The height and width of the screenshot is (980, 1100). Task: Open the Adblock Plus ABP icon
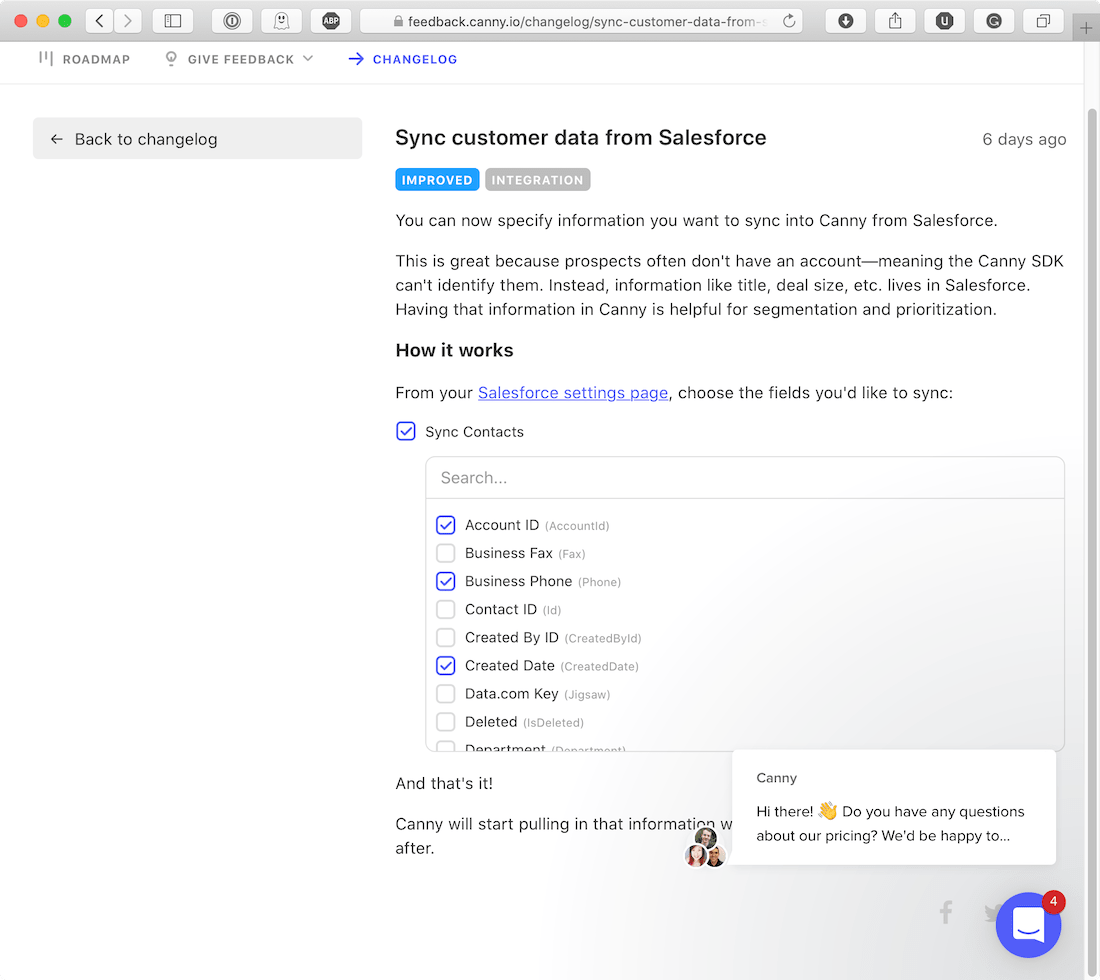pyautogui.click(x=331, y=21)
